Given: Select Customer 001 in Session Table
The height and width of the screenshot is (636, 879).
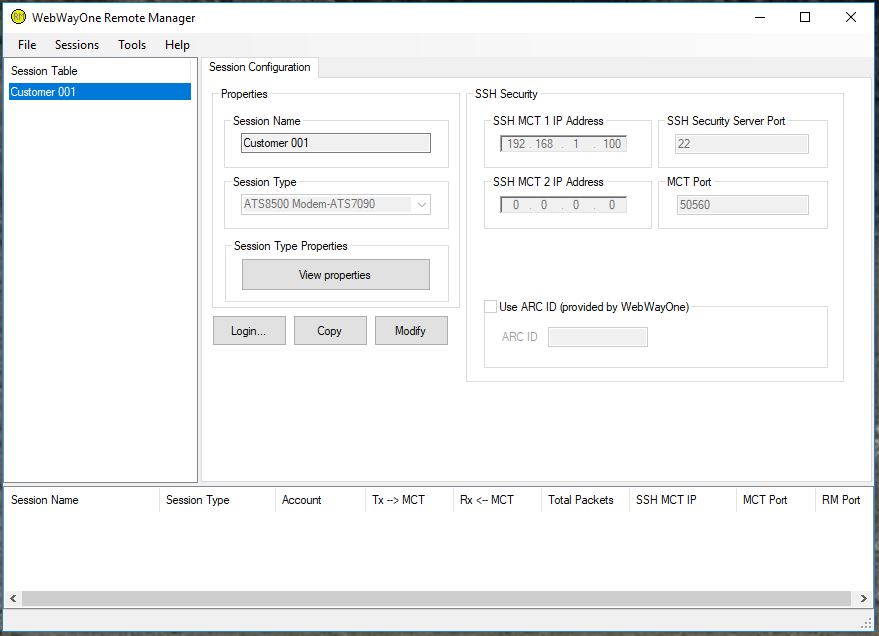Looking at the screenshot, I should point(98,92).
